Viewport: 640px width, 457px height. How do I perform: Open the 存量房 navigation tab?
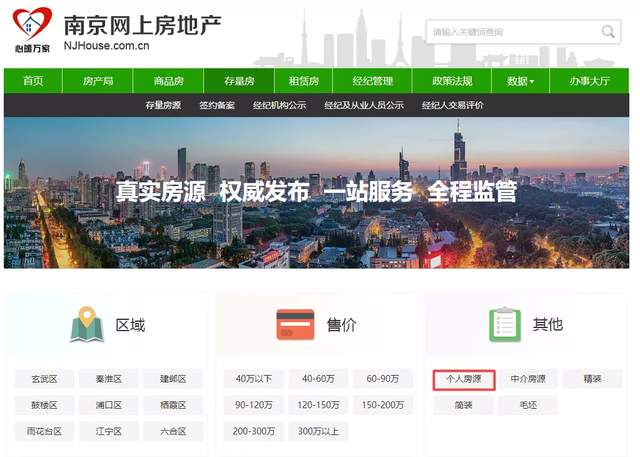click(x=239, y=81)
